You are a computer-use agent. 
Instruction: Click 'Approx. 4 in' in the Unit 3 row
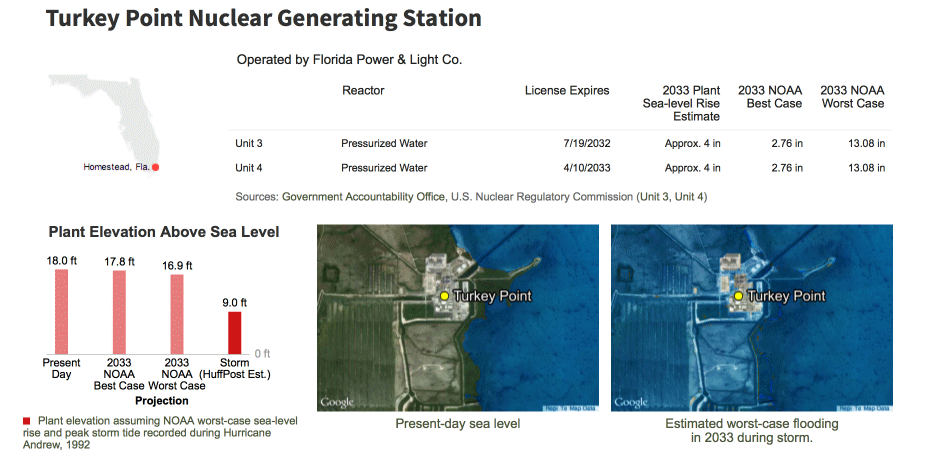pos(693,144)
